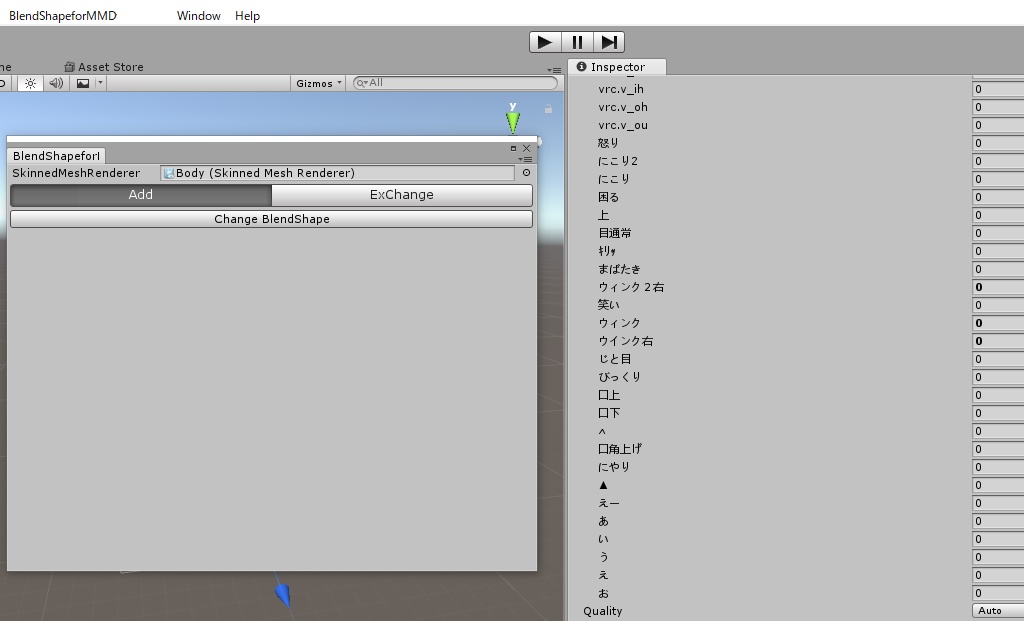Toggle scene effects image icon
Image resolution: width=1024 pixels, height=621 pixels.
[83, 83]
